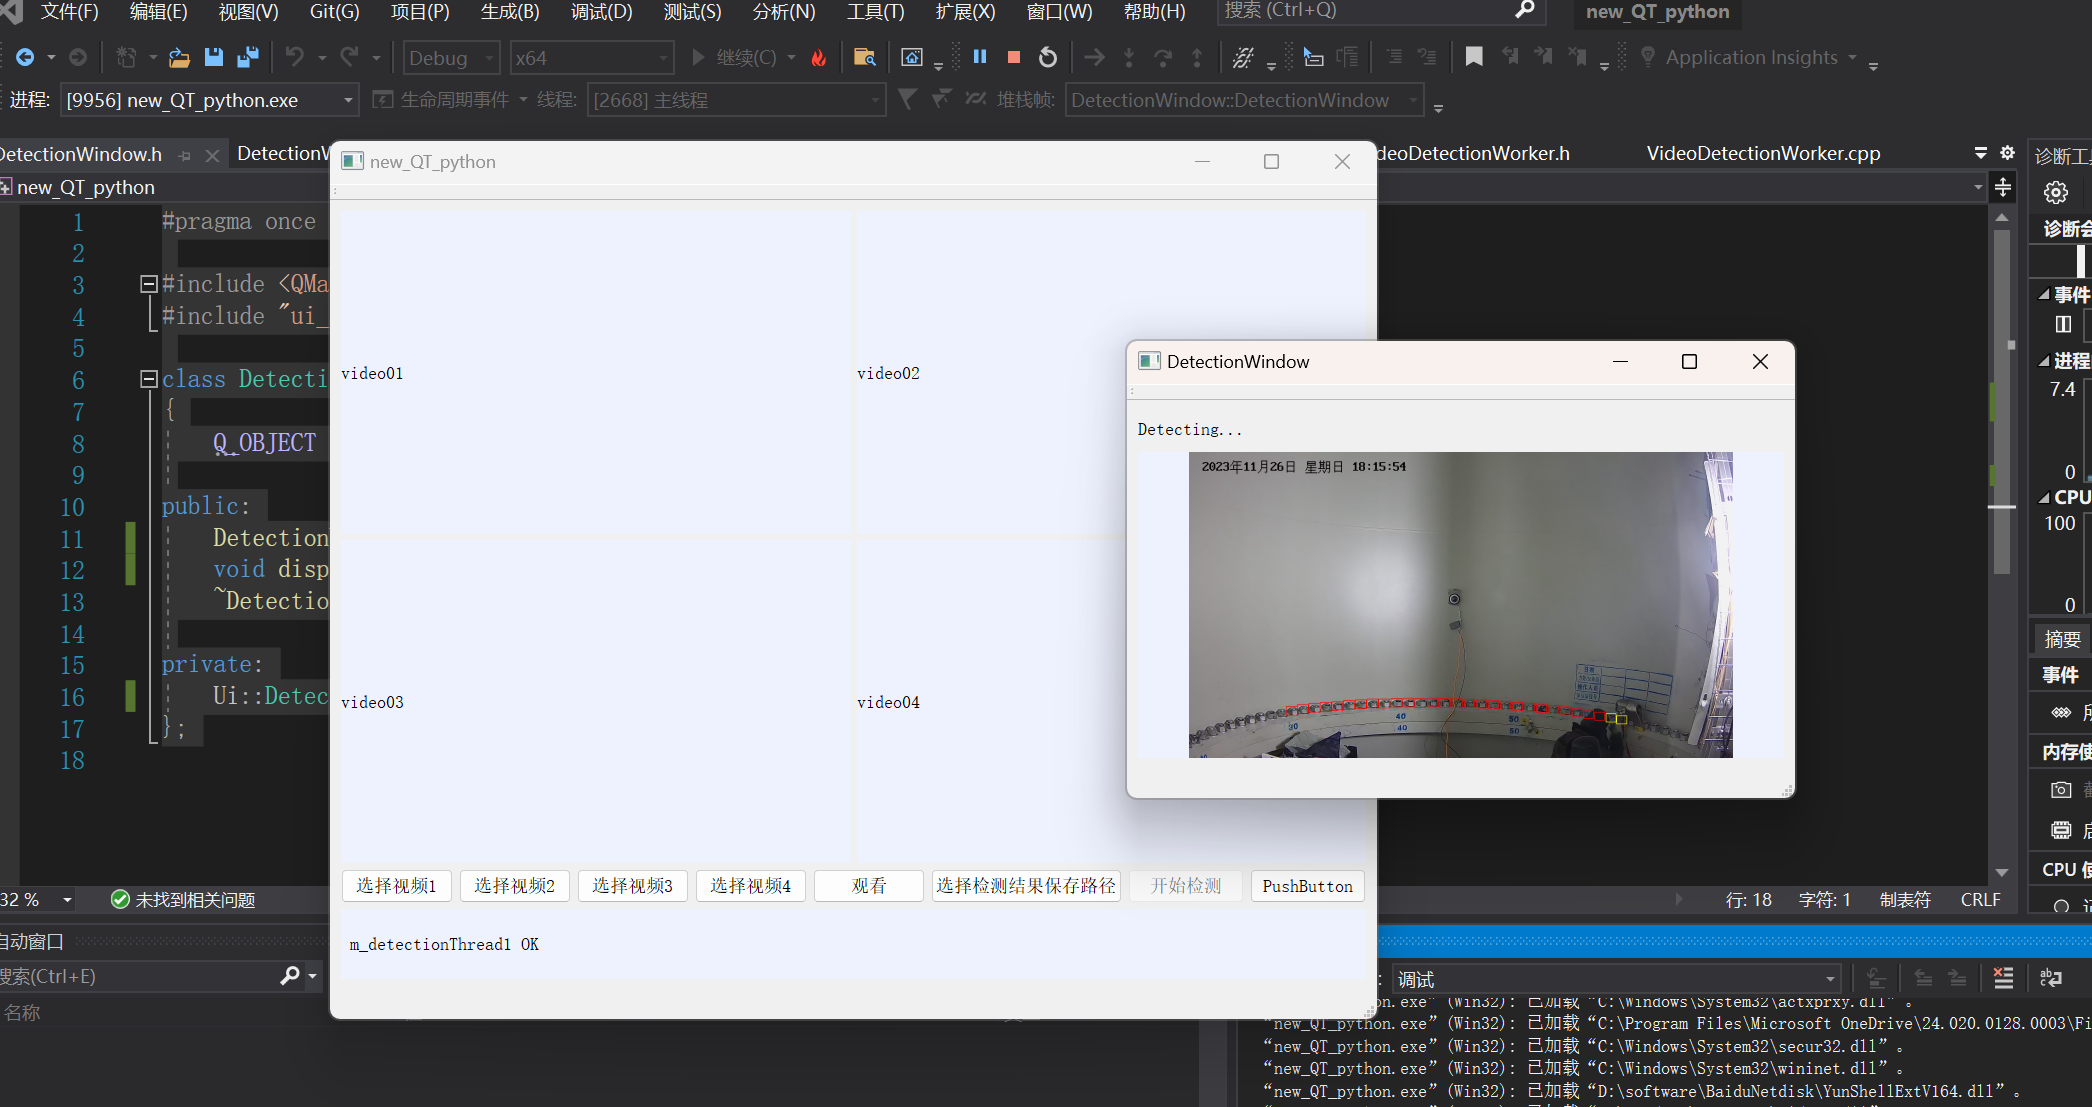The height and width of the screenshot is (1107, 2092).
Task: Click the Pause debugging icon
Action: (980, 58)
